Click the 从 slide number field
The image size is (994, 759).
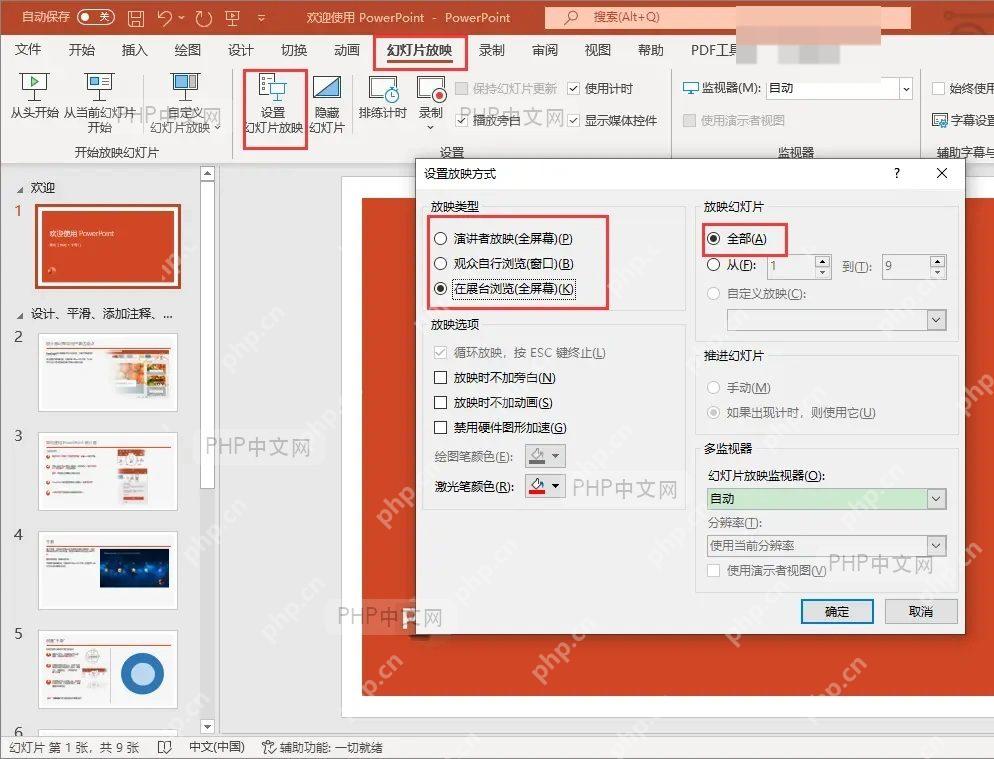pyautogui.click(x=790, y=266)
